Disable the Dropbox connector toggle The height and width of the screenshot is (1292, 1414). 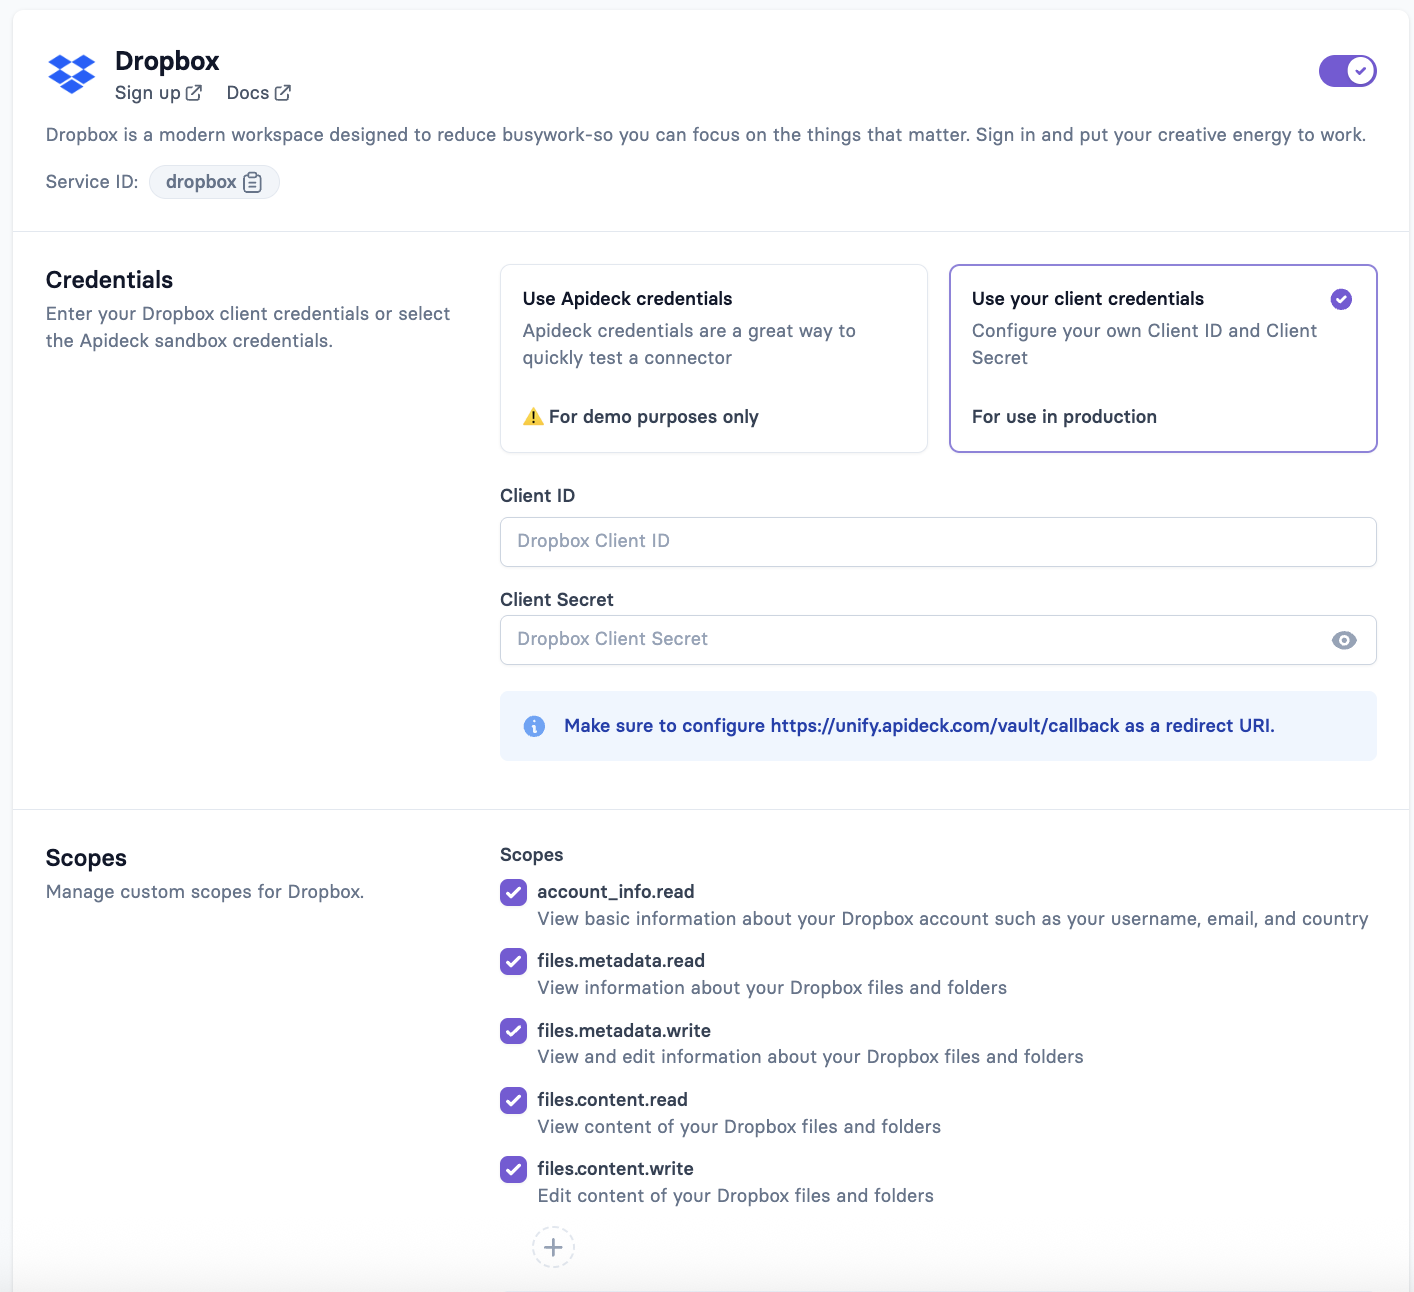click(1347, 71)
